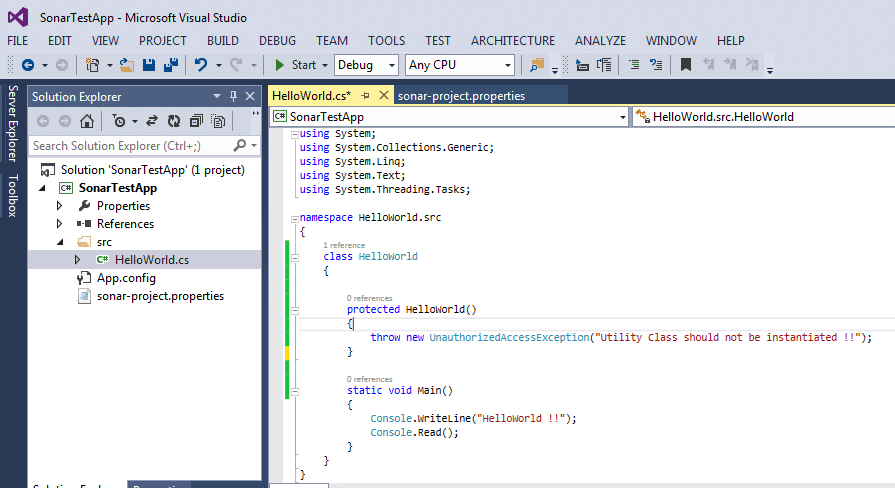Click the search magnifier icon in Solution Explorer
The width and height of the screenshot is (895, 488).
pyautogui.click(x=240, y=146)
